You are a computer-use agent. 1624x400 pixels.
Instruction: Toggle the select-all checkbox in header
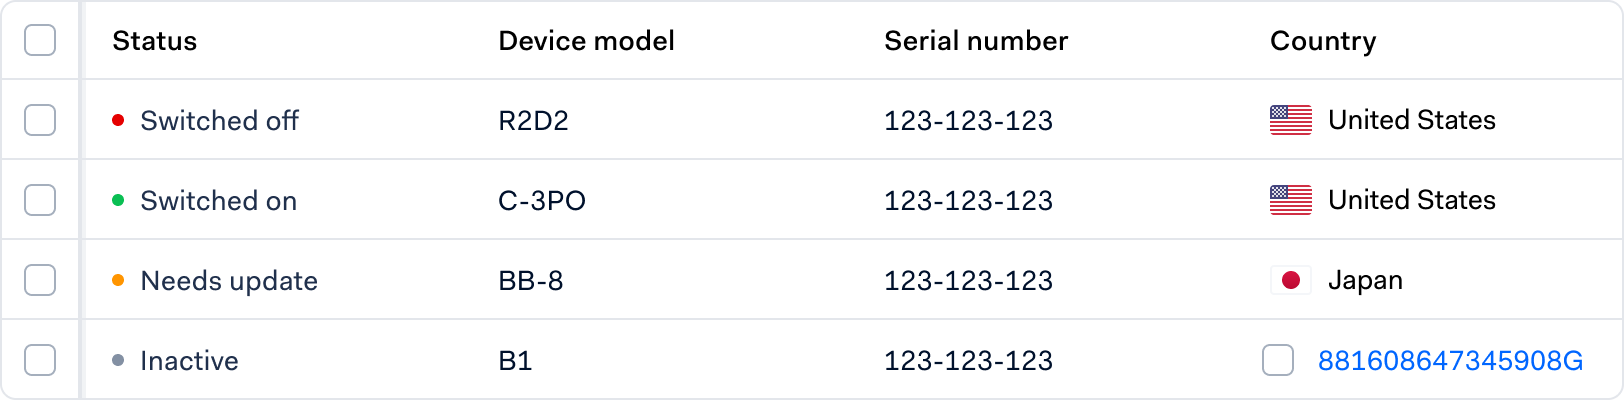tap(40, 40)
